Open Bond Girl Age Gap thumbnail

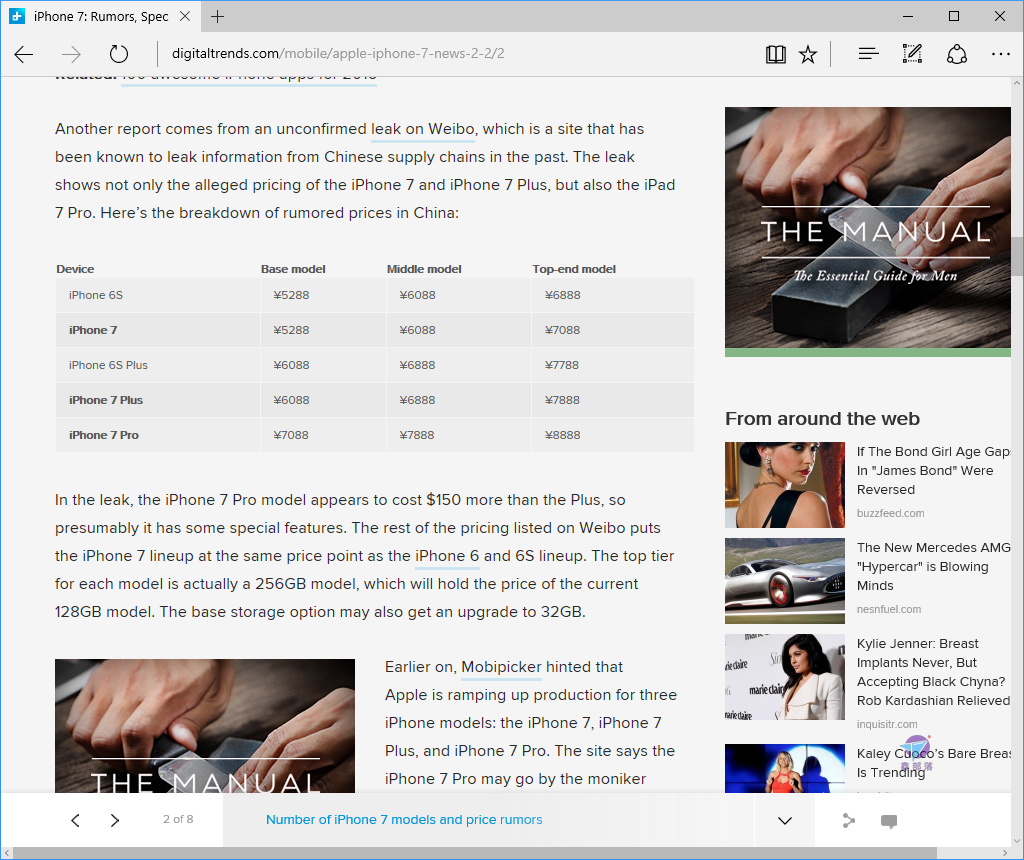coord(784,485)
